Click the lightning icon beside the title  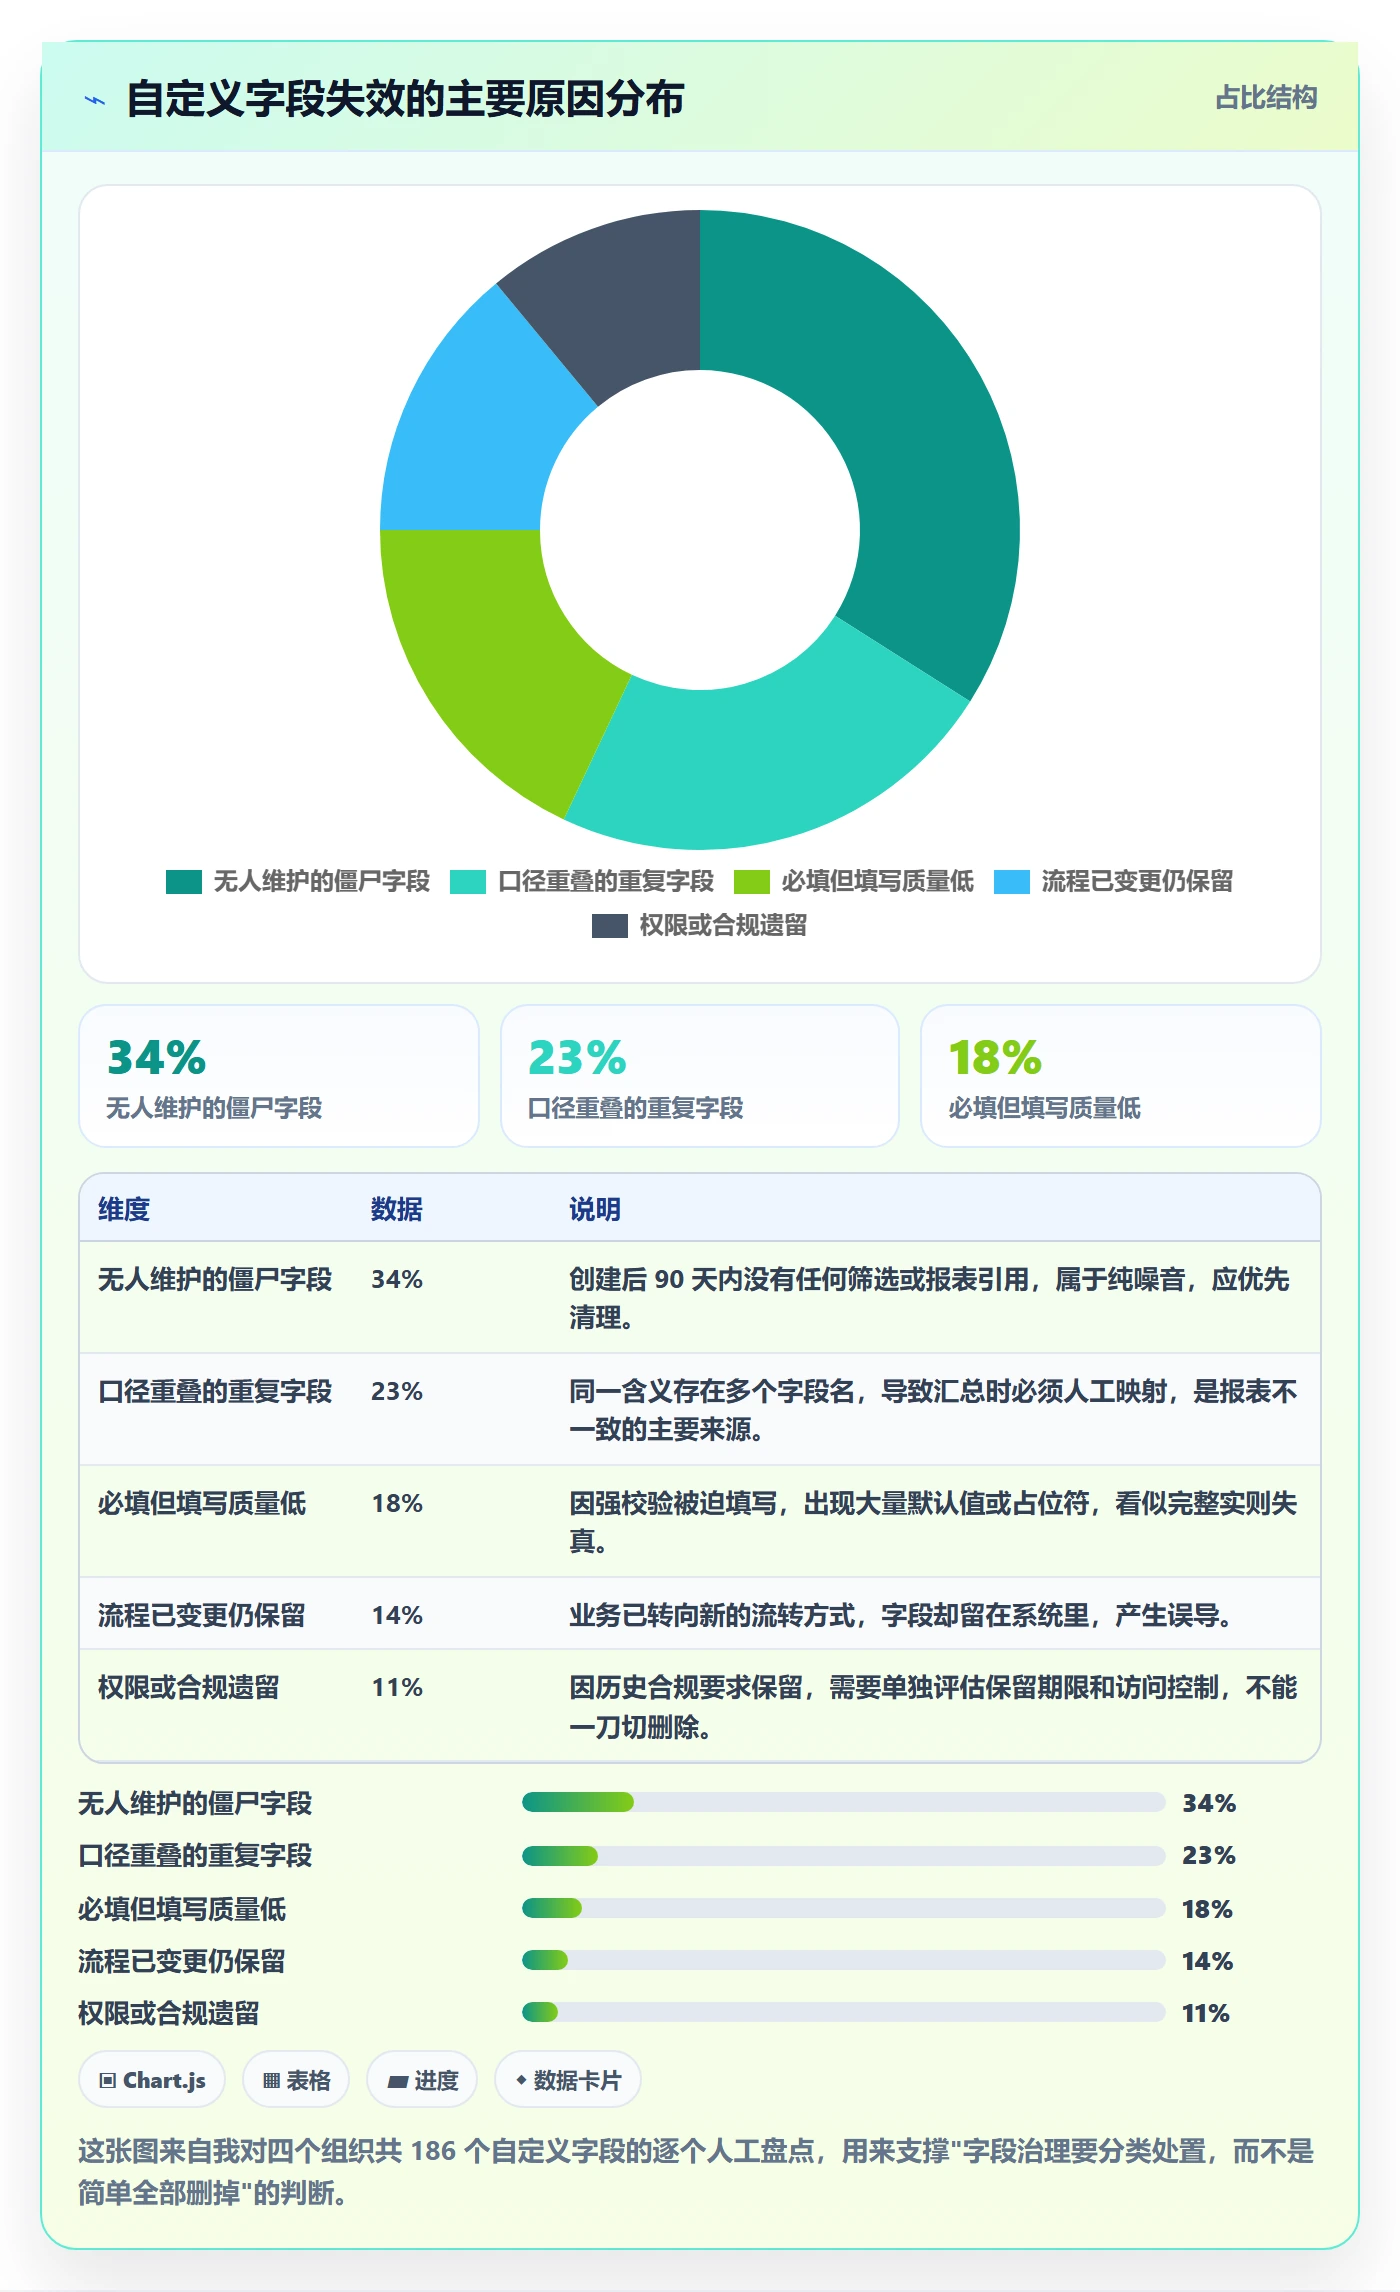[95, 100]
